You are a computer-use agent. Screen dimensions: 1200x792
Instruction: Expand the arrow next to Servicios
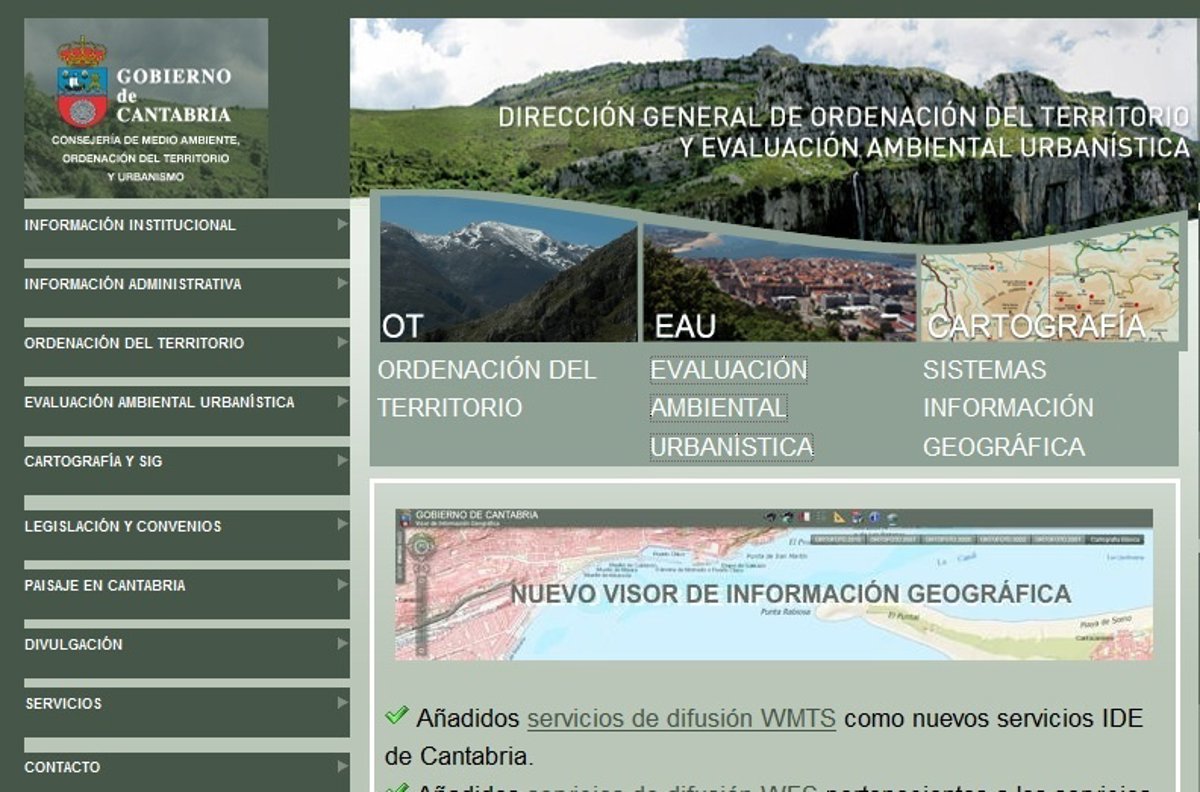342,703
